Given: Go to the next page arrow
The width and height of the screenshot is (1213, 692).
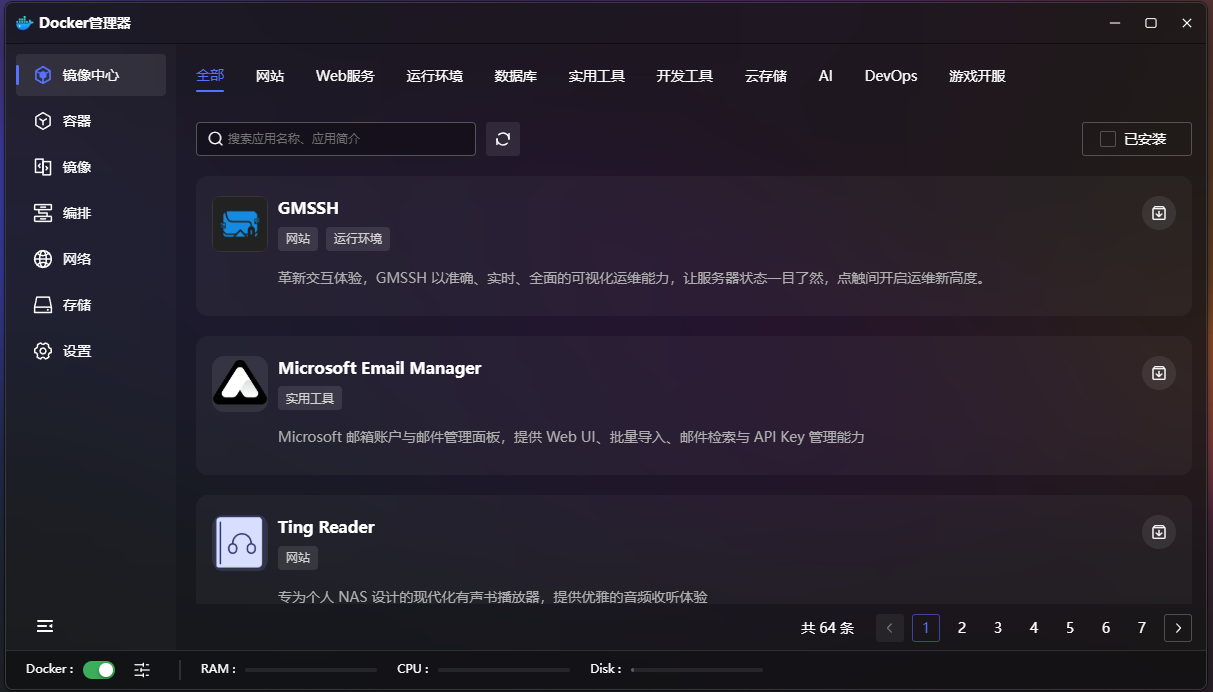Looking at the screenshot, I should click(1178, 628).
